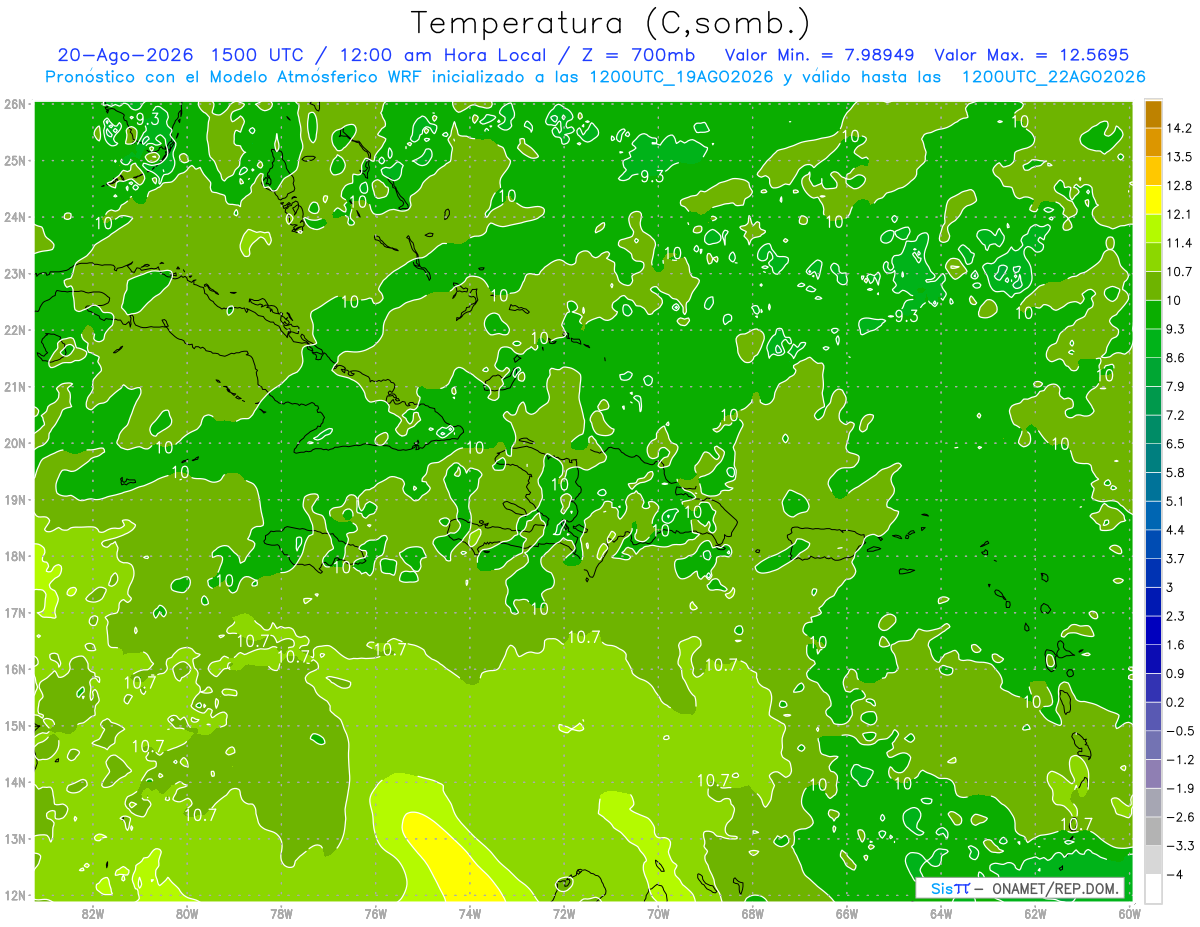Click the 26N latitude axis label
Screen dimensions: 1200x927
[x=15, y=104]
